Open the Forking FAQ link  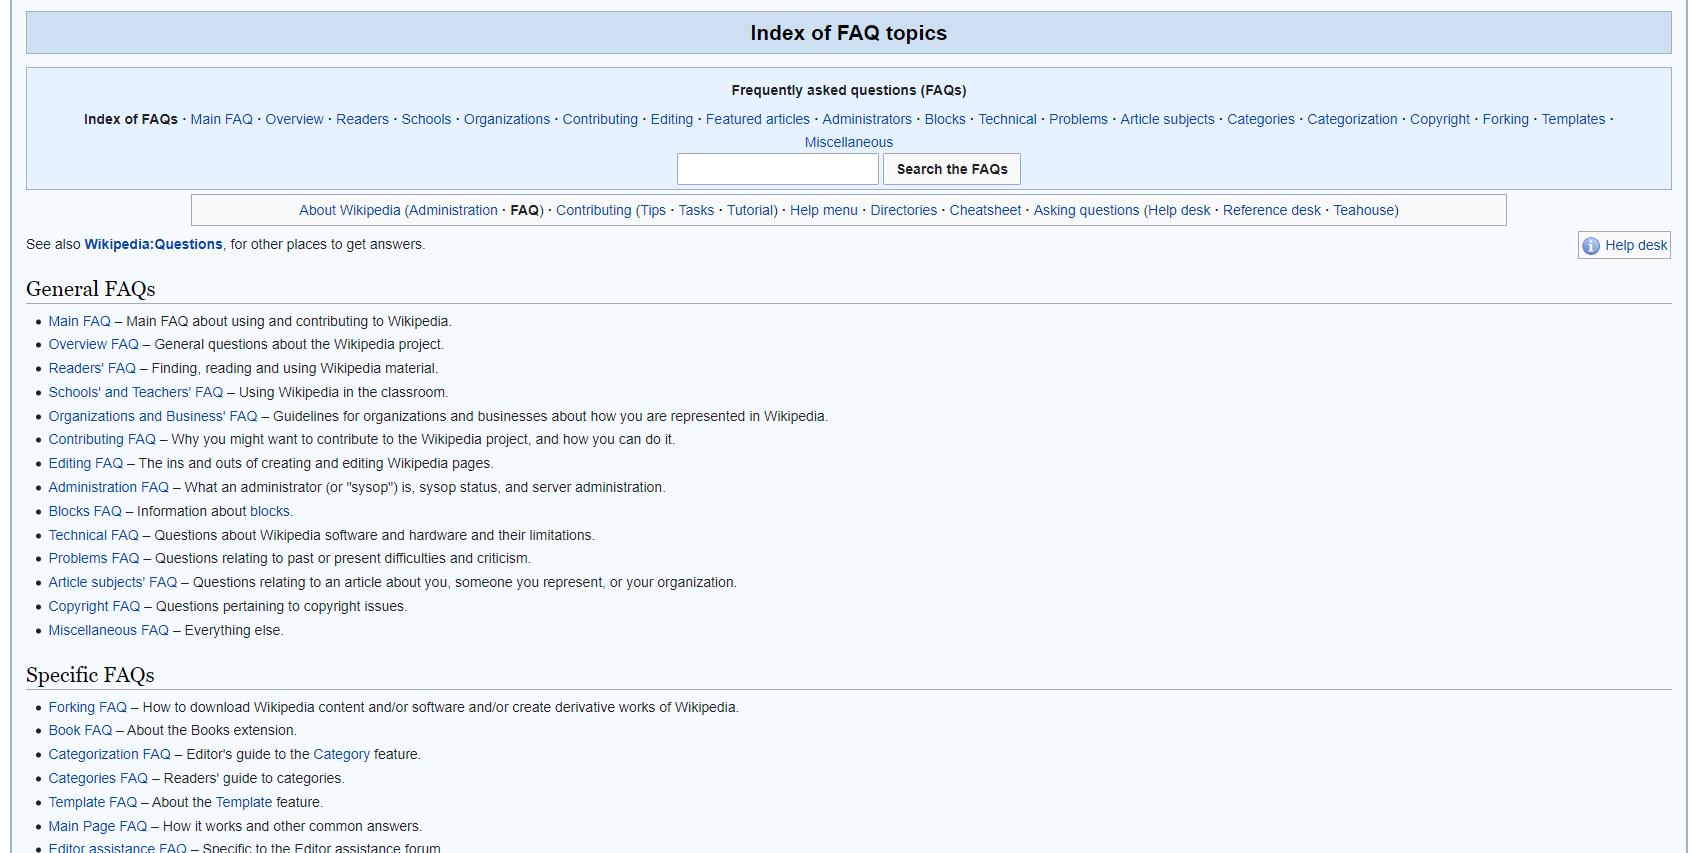pyautogui.click(x=88, y=707)
